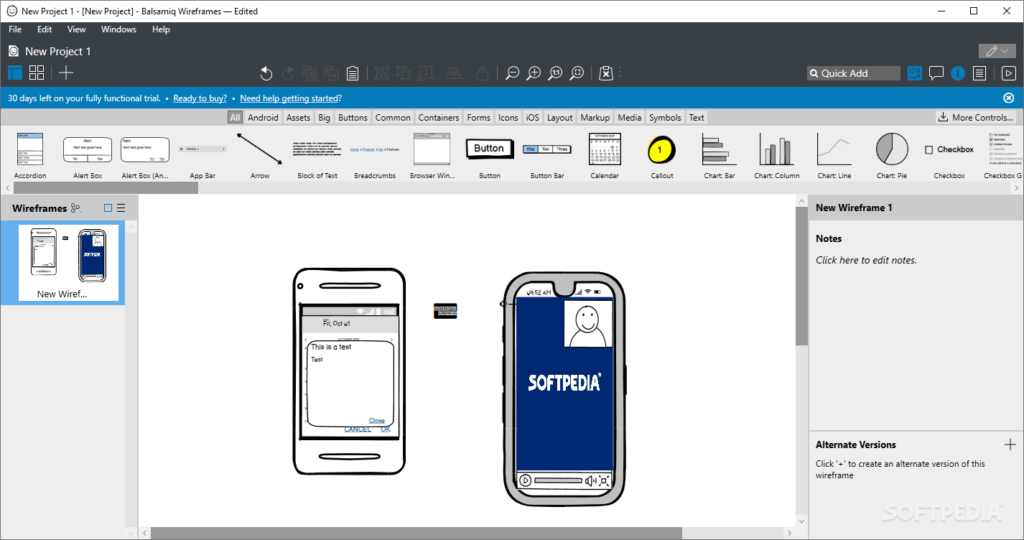Image resolution: width=1024 pixels, height=540 pixels.
Task: Click the Group selected items icon
Action: [x=382, y=73]
